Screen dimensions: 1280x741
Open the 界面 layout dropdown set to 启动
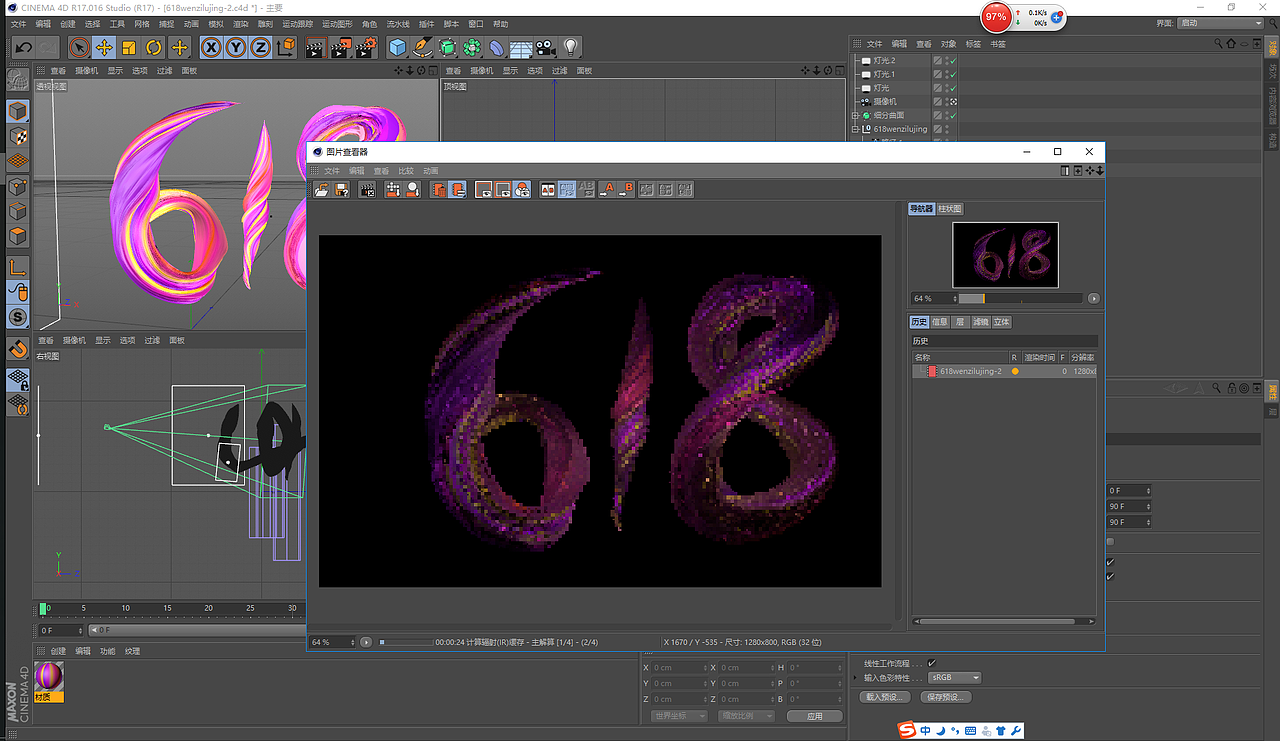[x=1220, y=23]
